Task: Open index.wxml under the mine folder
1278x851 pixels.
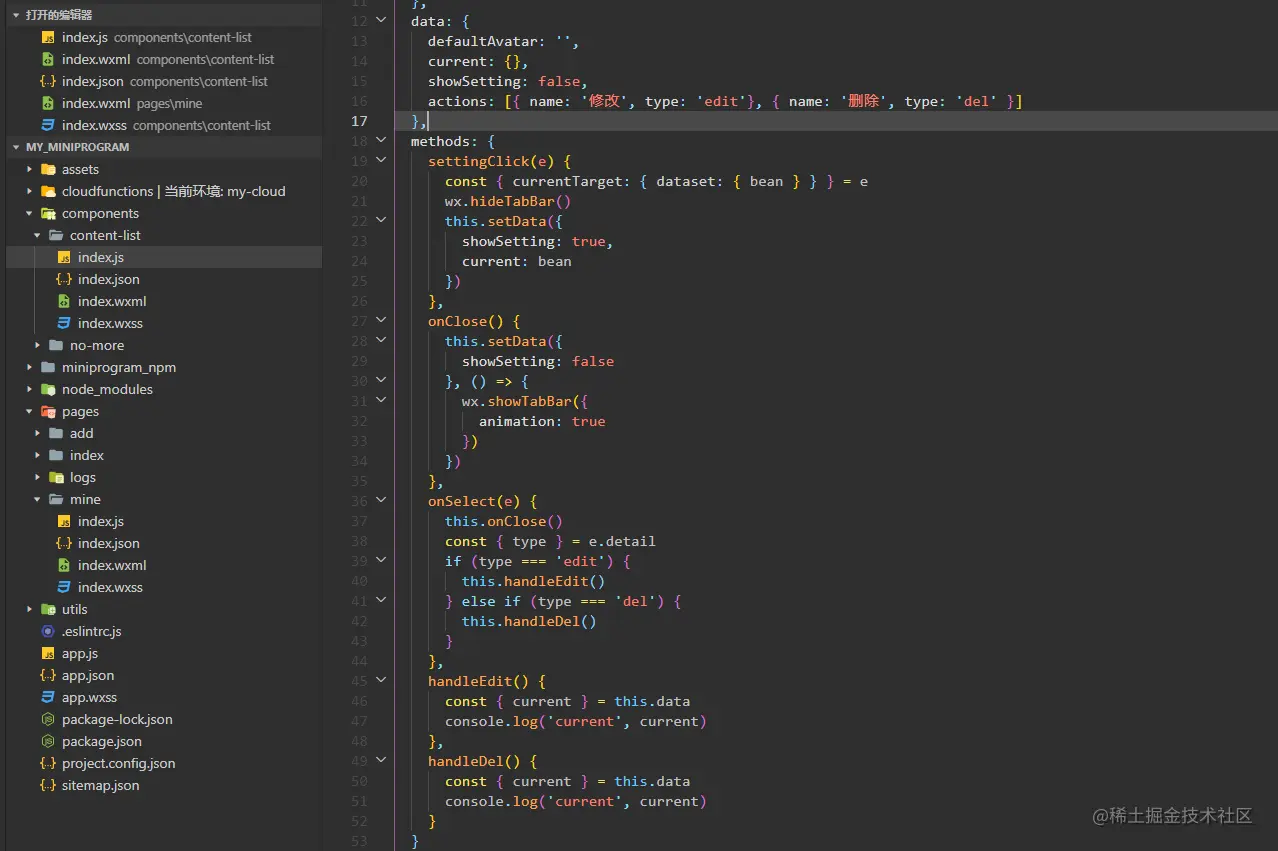Action: (164, 565)
